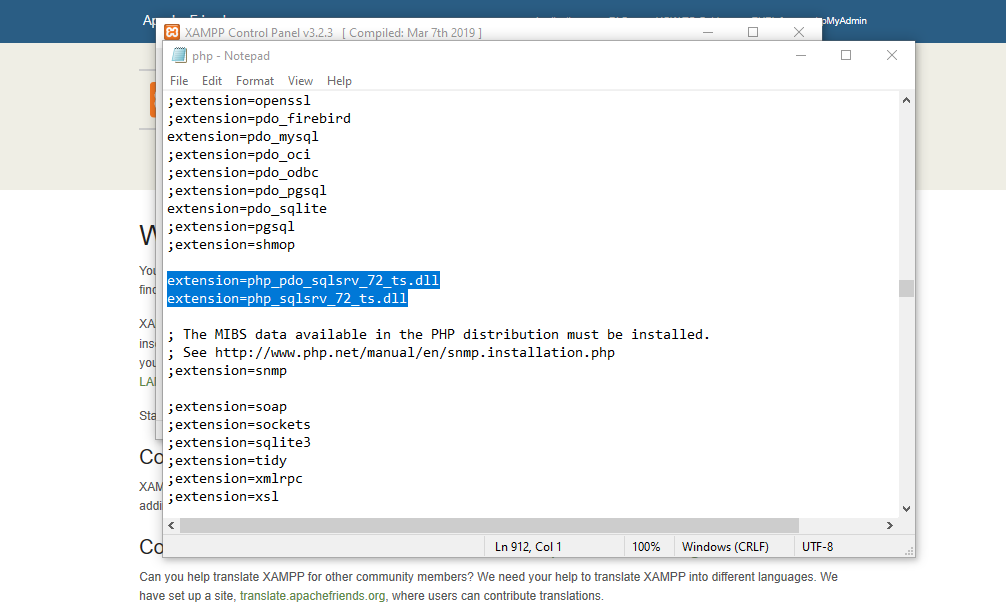The width and height of the screenshot is (1006, 610).
Task: Click the line ';extension=shmop'
Action: tap(231, 244)
